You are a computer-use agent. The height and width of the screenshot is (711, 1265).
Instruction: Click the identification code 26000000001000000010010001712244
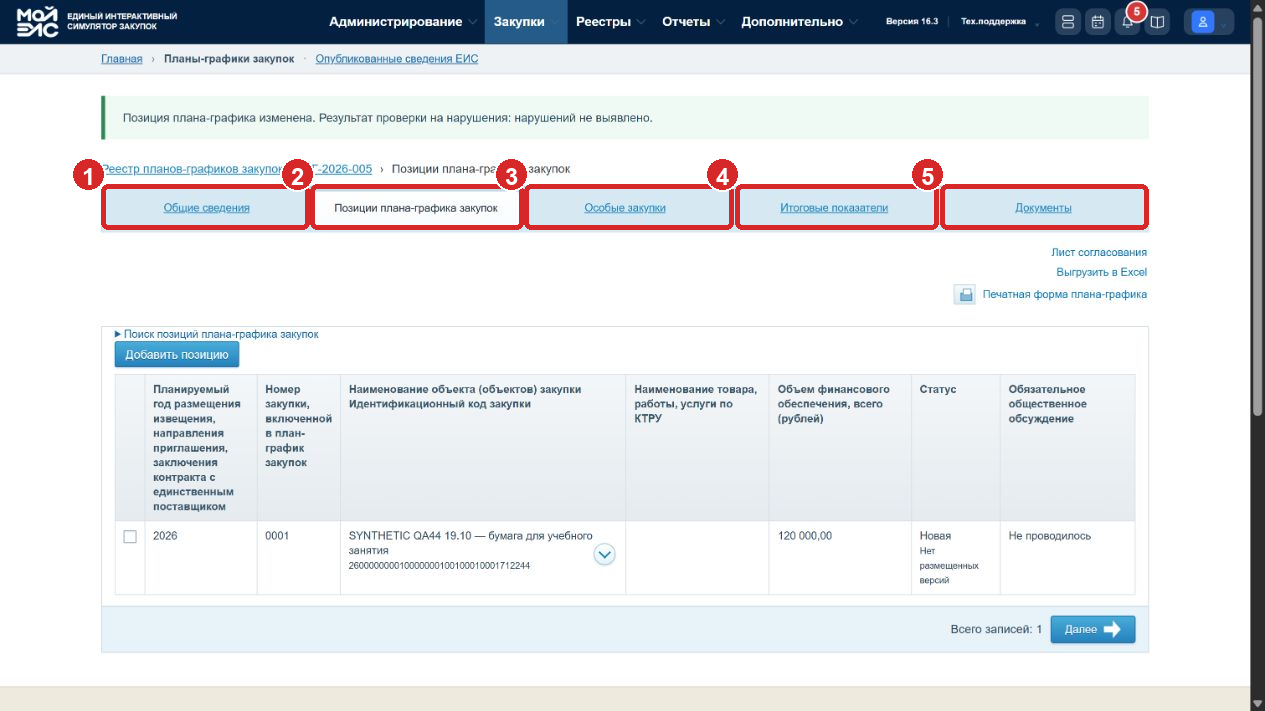(439, 566)
